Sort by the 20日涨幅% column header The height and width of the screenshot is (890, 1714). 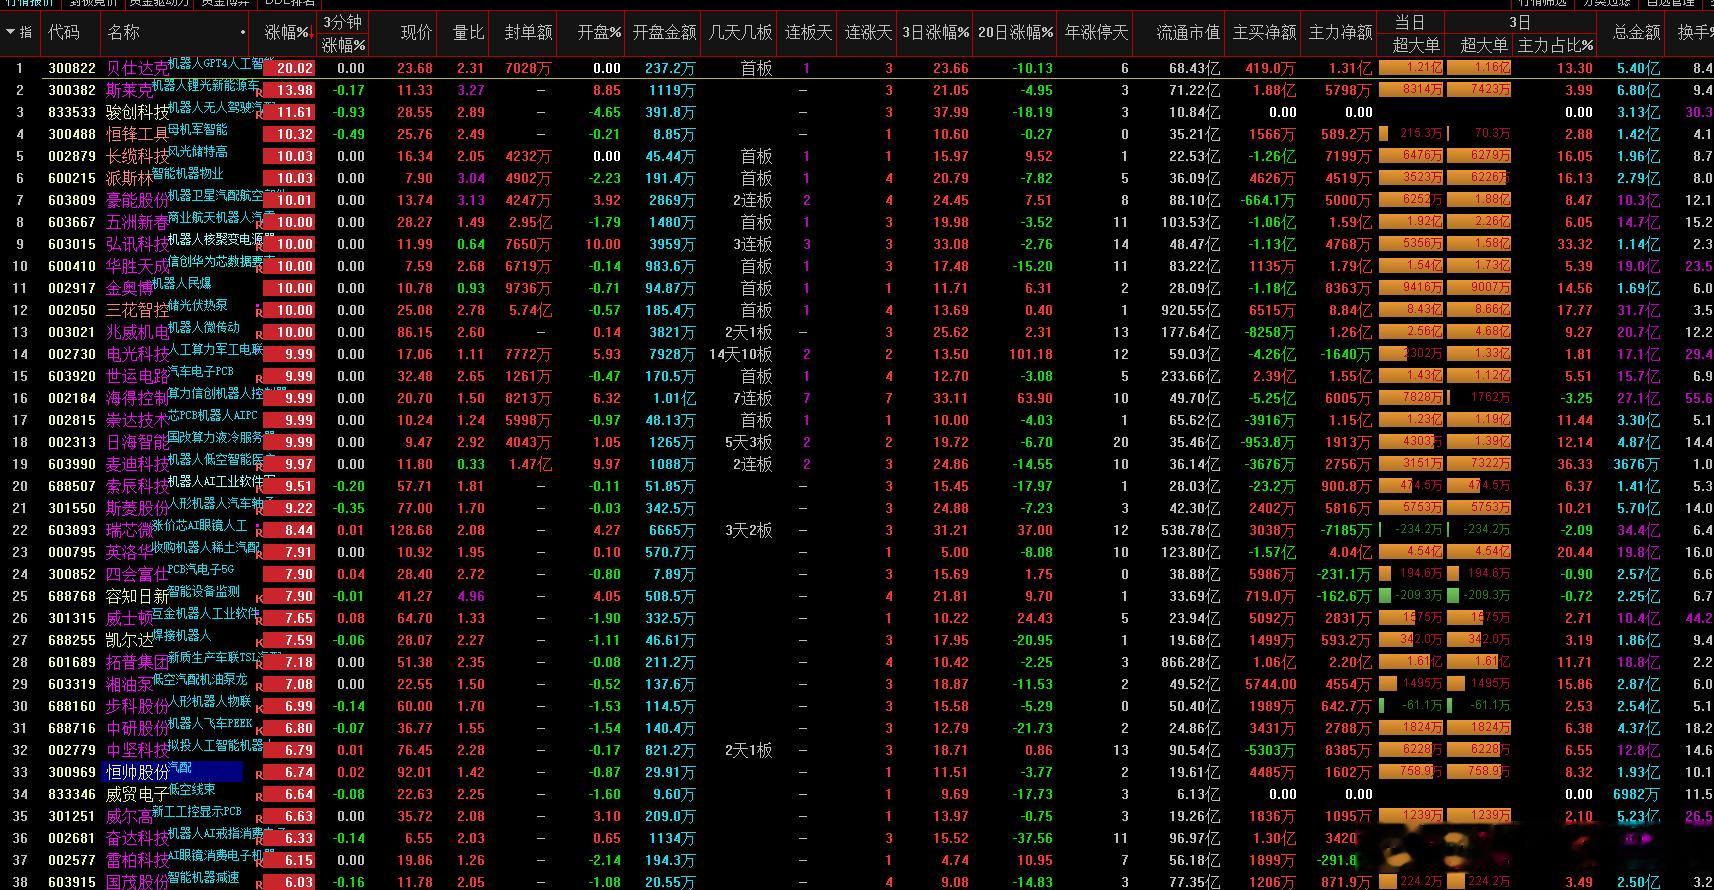(x=1015, y=32)
